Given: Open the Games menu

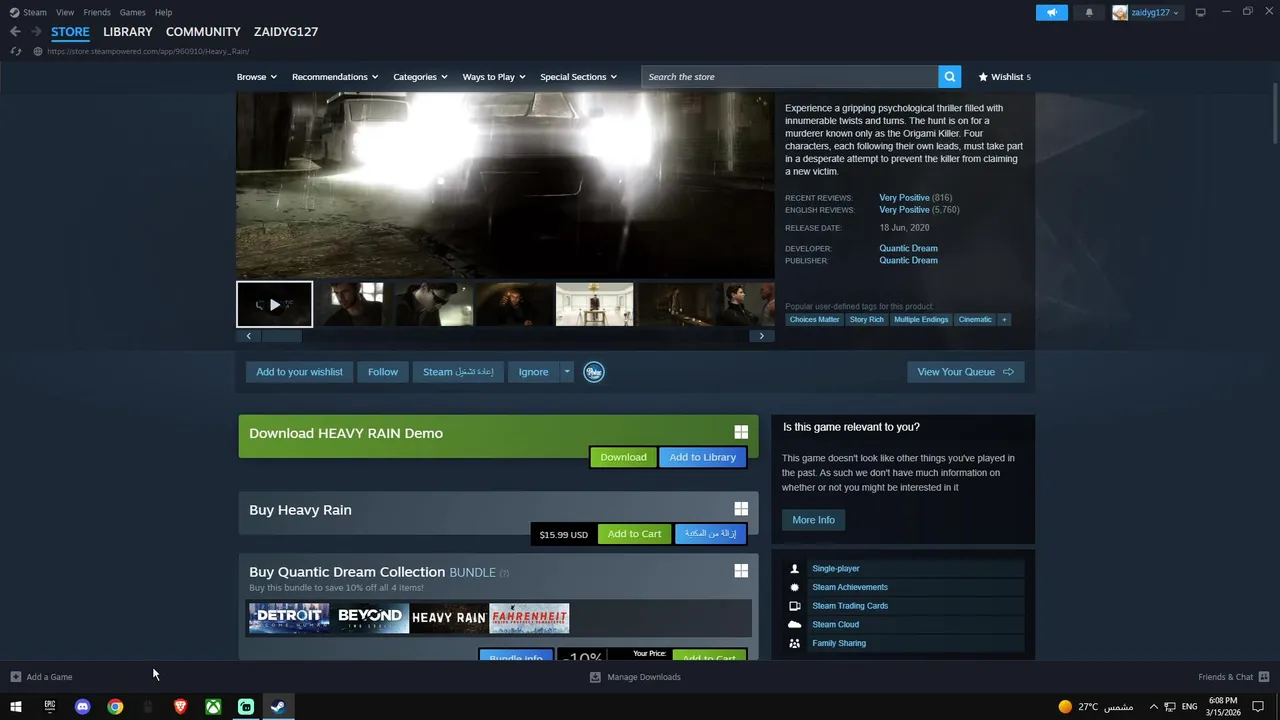Looking at the screenshot, I should [133, 12].
